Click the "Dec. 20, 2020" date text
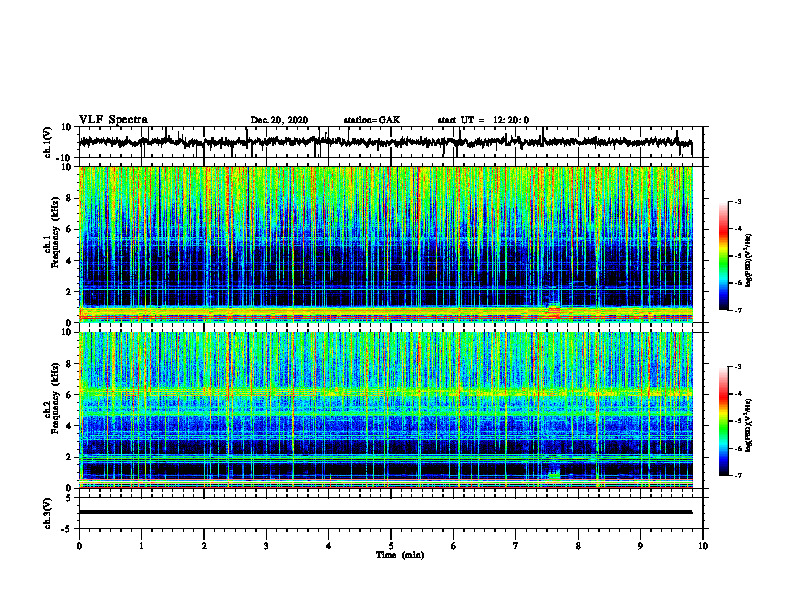 [279, 120]
